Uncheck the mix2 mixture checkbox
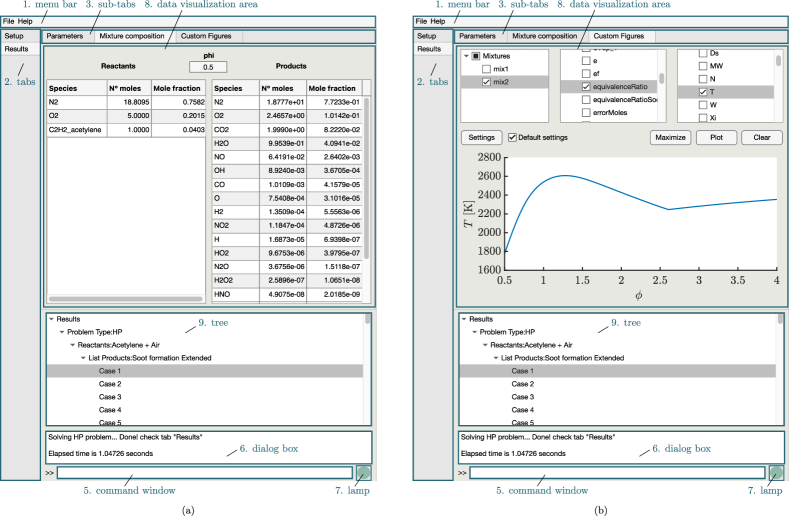Image resolution: width=789 pixels, height=516 pixels. pos(486,83)
